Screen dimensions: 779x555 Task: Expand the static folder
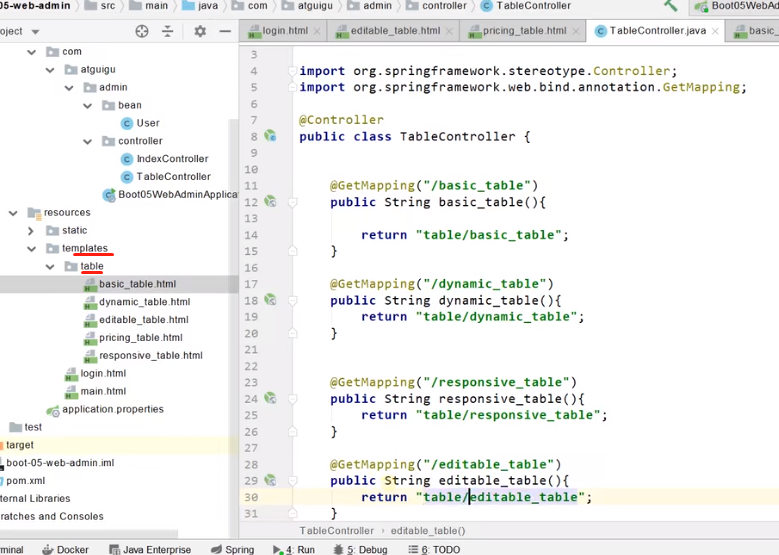click(x=31, y=231)
